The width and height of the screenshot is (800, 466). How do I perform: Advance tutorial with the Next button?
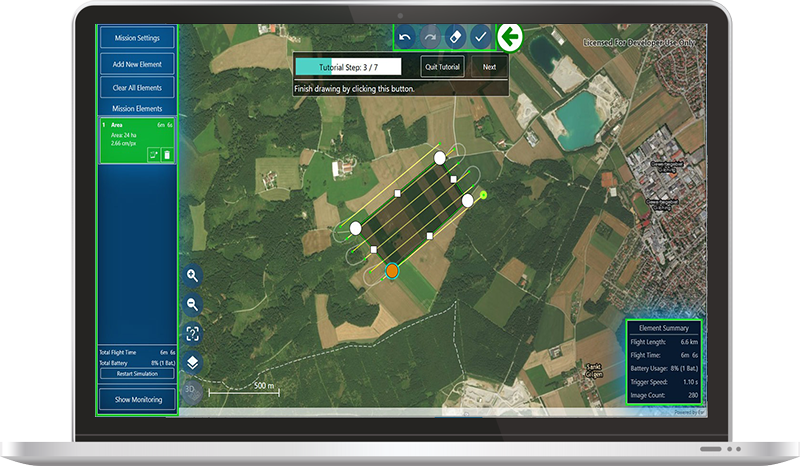point(489,67)
